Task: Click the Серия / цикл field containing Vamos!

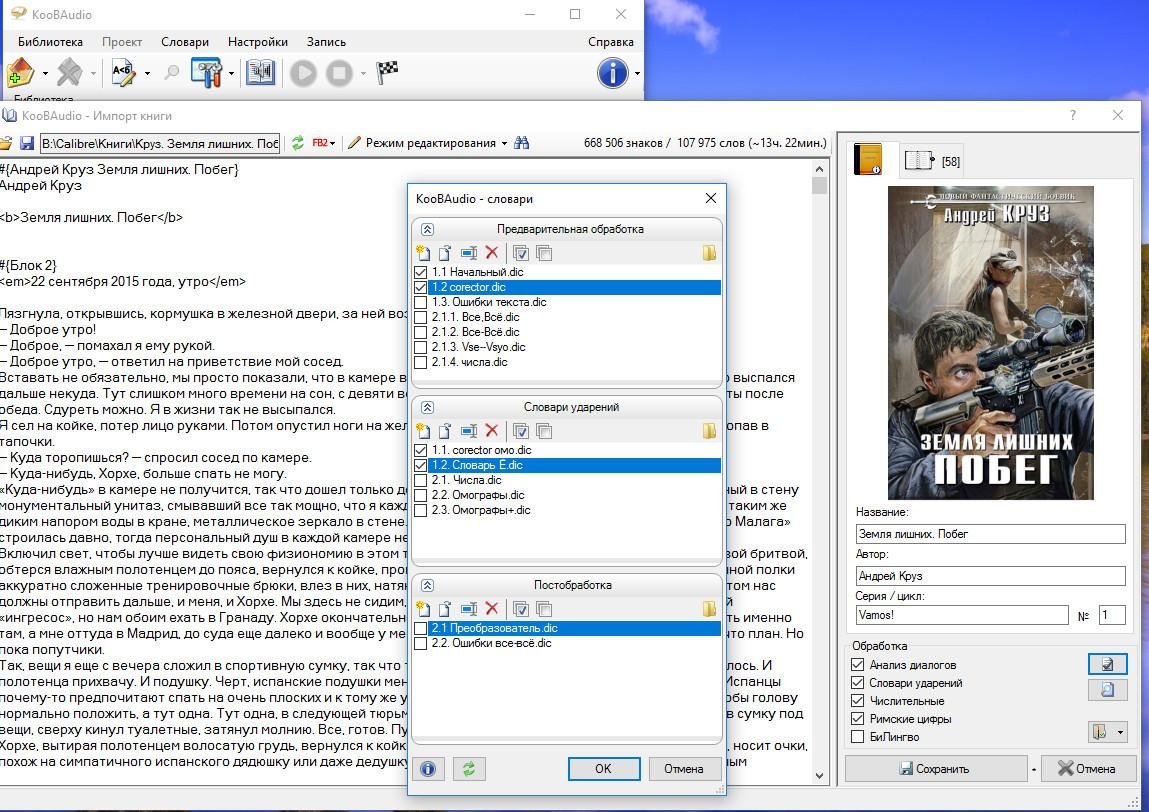Action: (961, 615)
